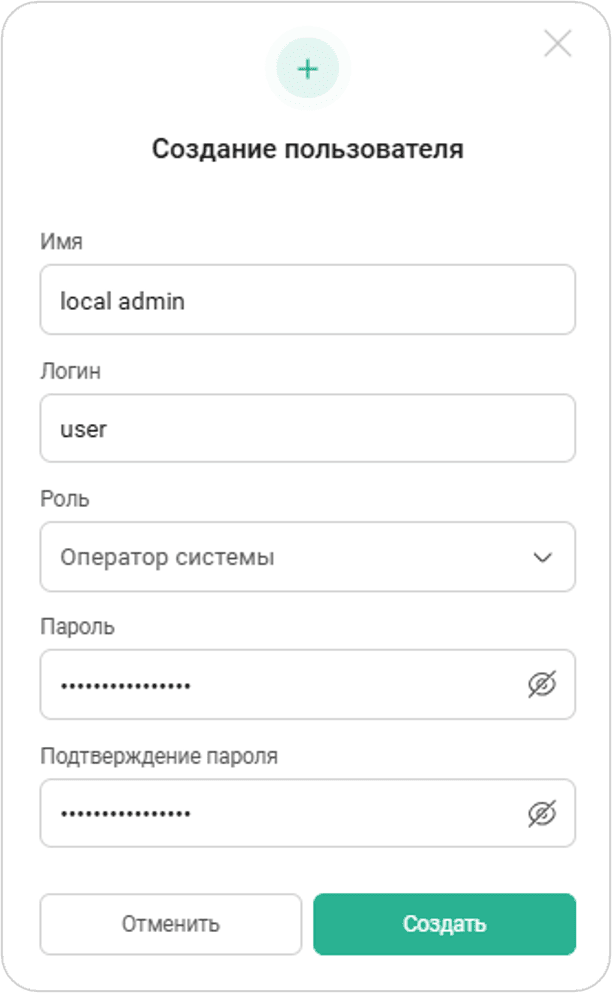Click Отменить to cancel user creation
This screenshot has width=612, height=993.
pyautogui.click(x=170, y=924)
